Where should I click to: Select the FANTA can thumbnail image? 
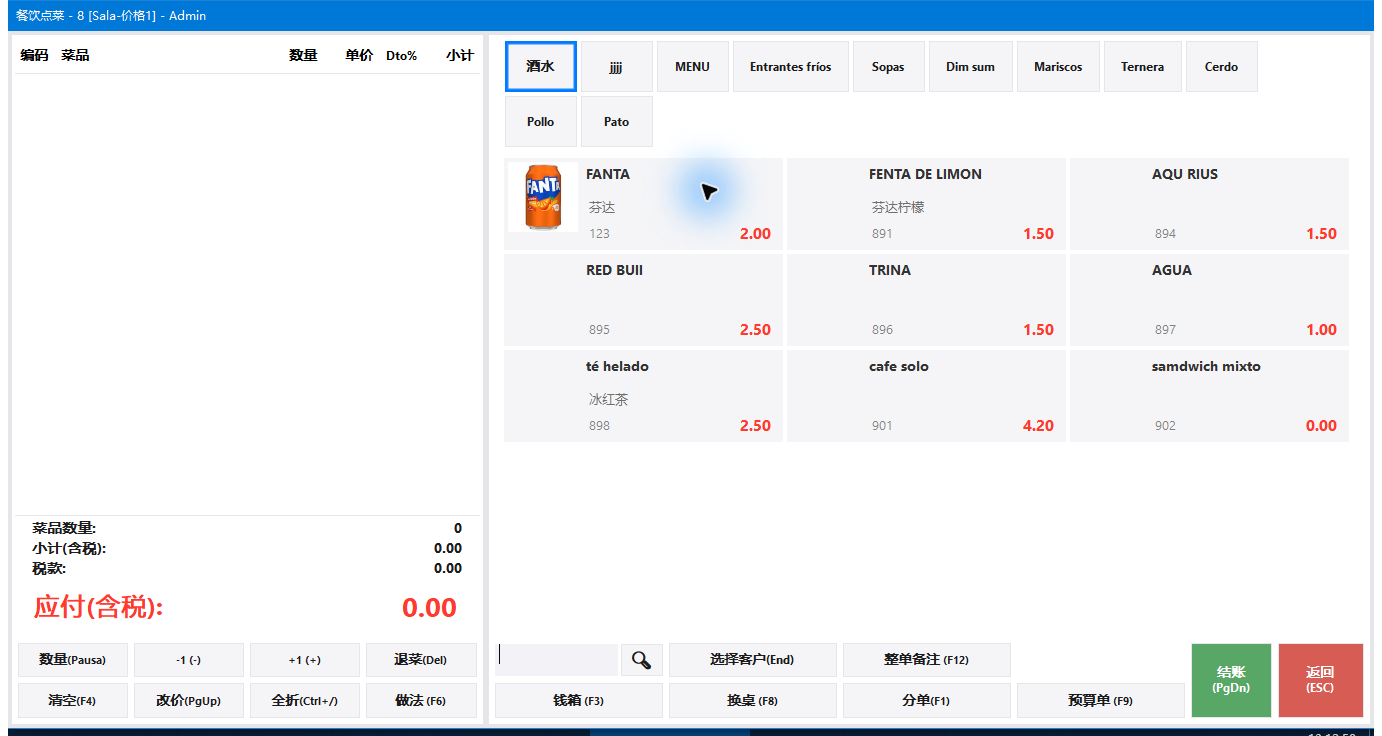click(x=543, y=197)
